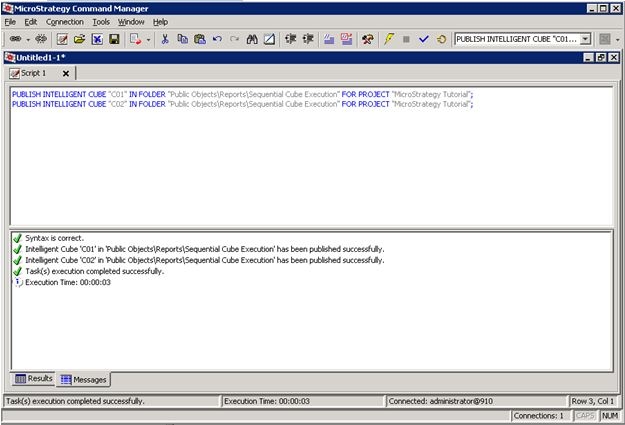
Task: Cut selected text with the scissors icon
Action: coord(165,39)
